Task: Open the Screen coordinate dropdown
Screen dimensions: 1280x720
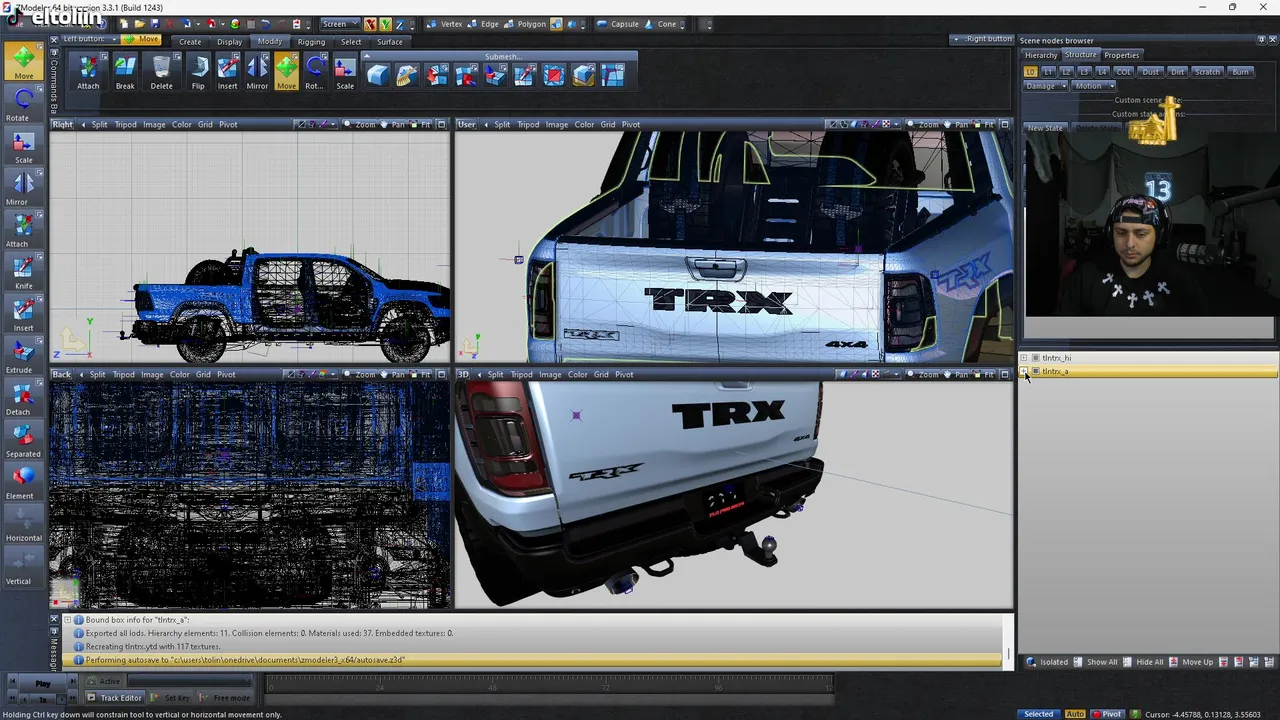Action: [338, 24]
